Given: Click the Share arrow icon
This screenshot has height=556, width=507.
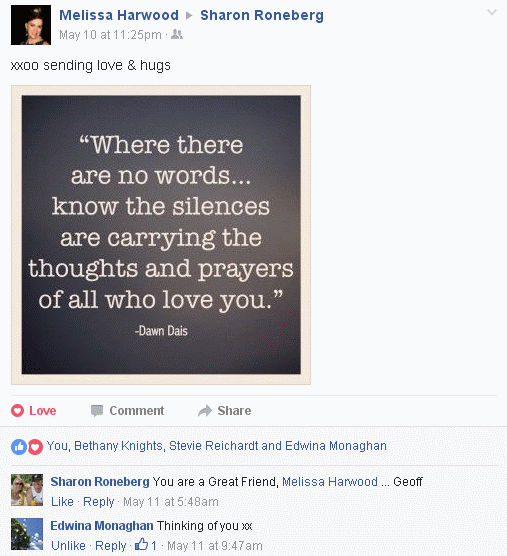Looking at the screenshot, I should click(x=205, y=411).
